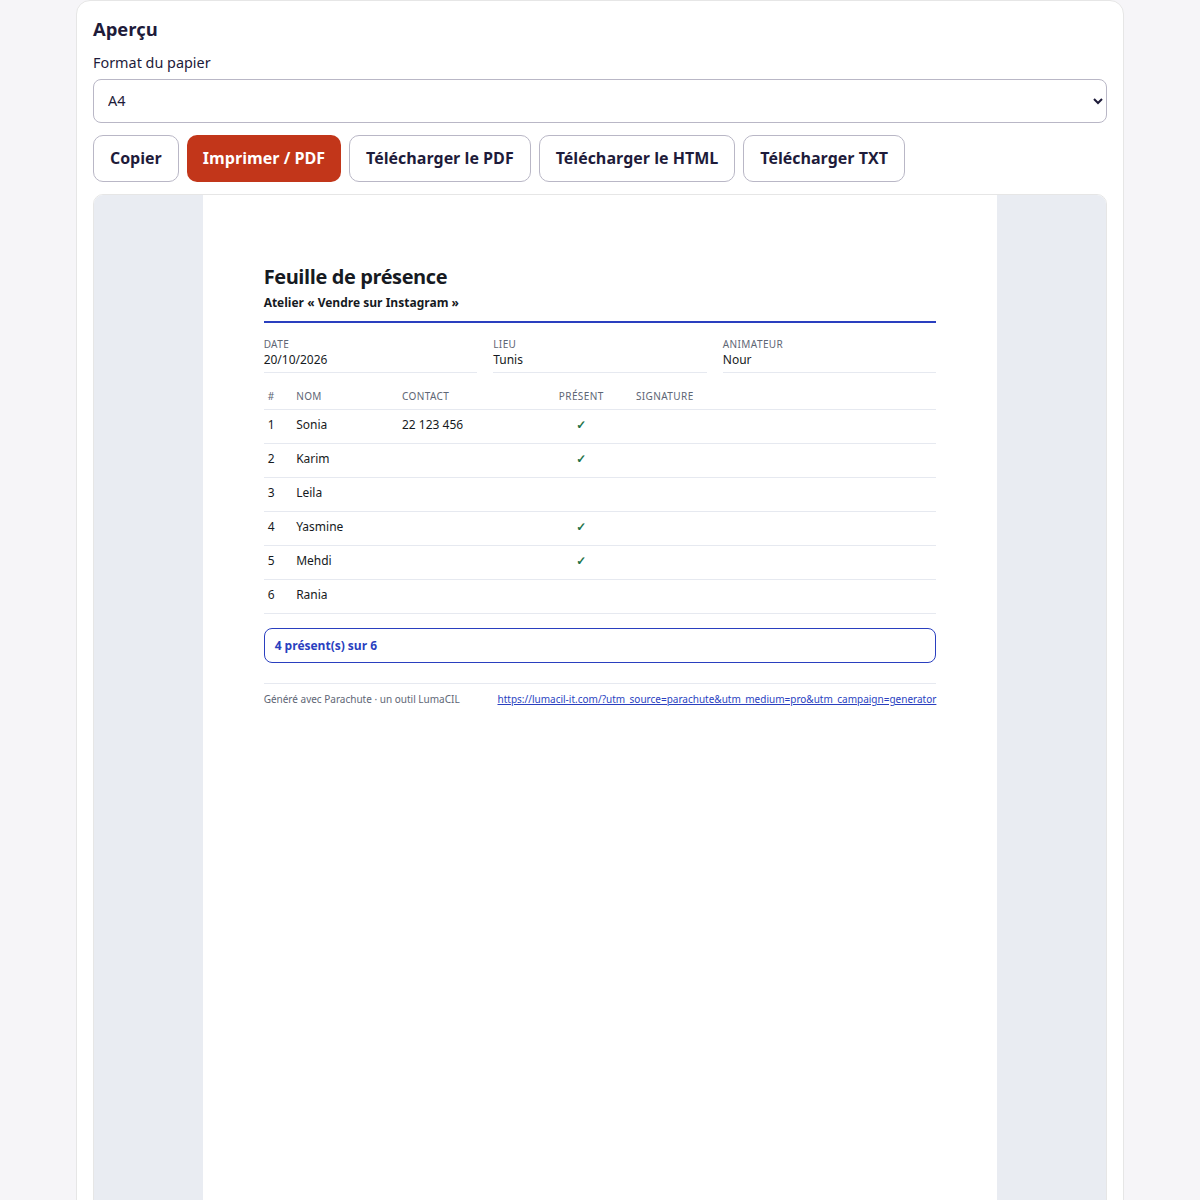Download the PDF via Télécharger le PDF
The image size is (1200, 1200).
coord(440,158)
